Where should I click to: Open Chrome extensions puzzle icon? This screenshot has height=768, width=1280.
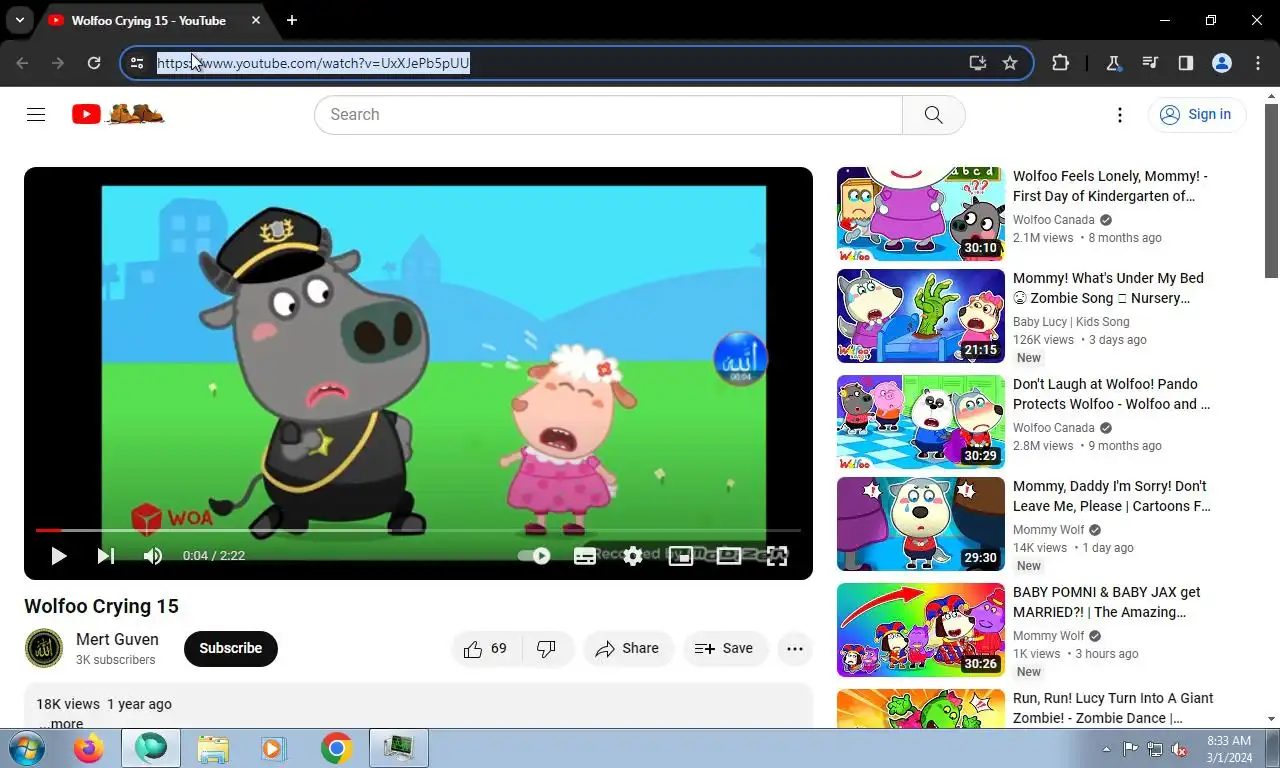click(1061, 63)
